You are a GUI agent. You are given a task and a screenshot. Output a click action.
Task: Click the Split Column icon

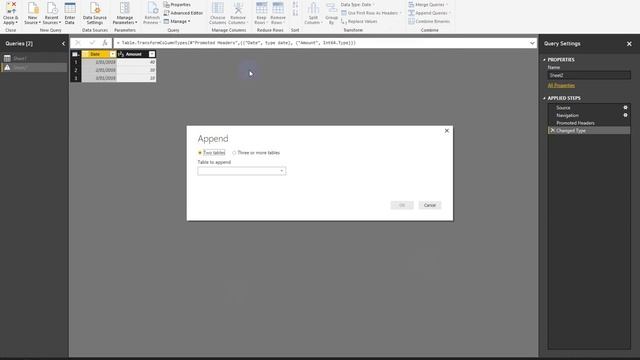coord(313,8)
